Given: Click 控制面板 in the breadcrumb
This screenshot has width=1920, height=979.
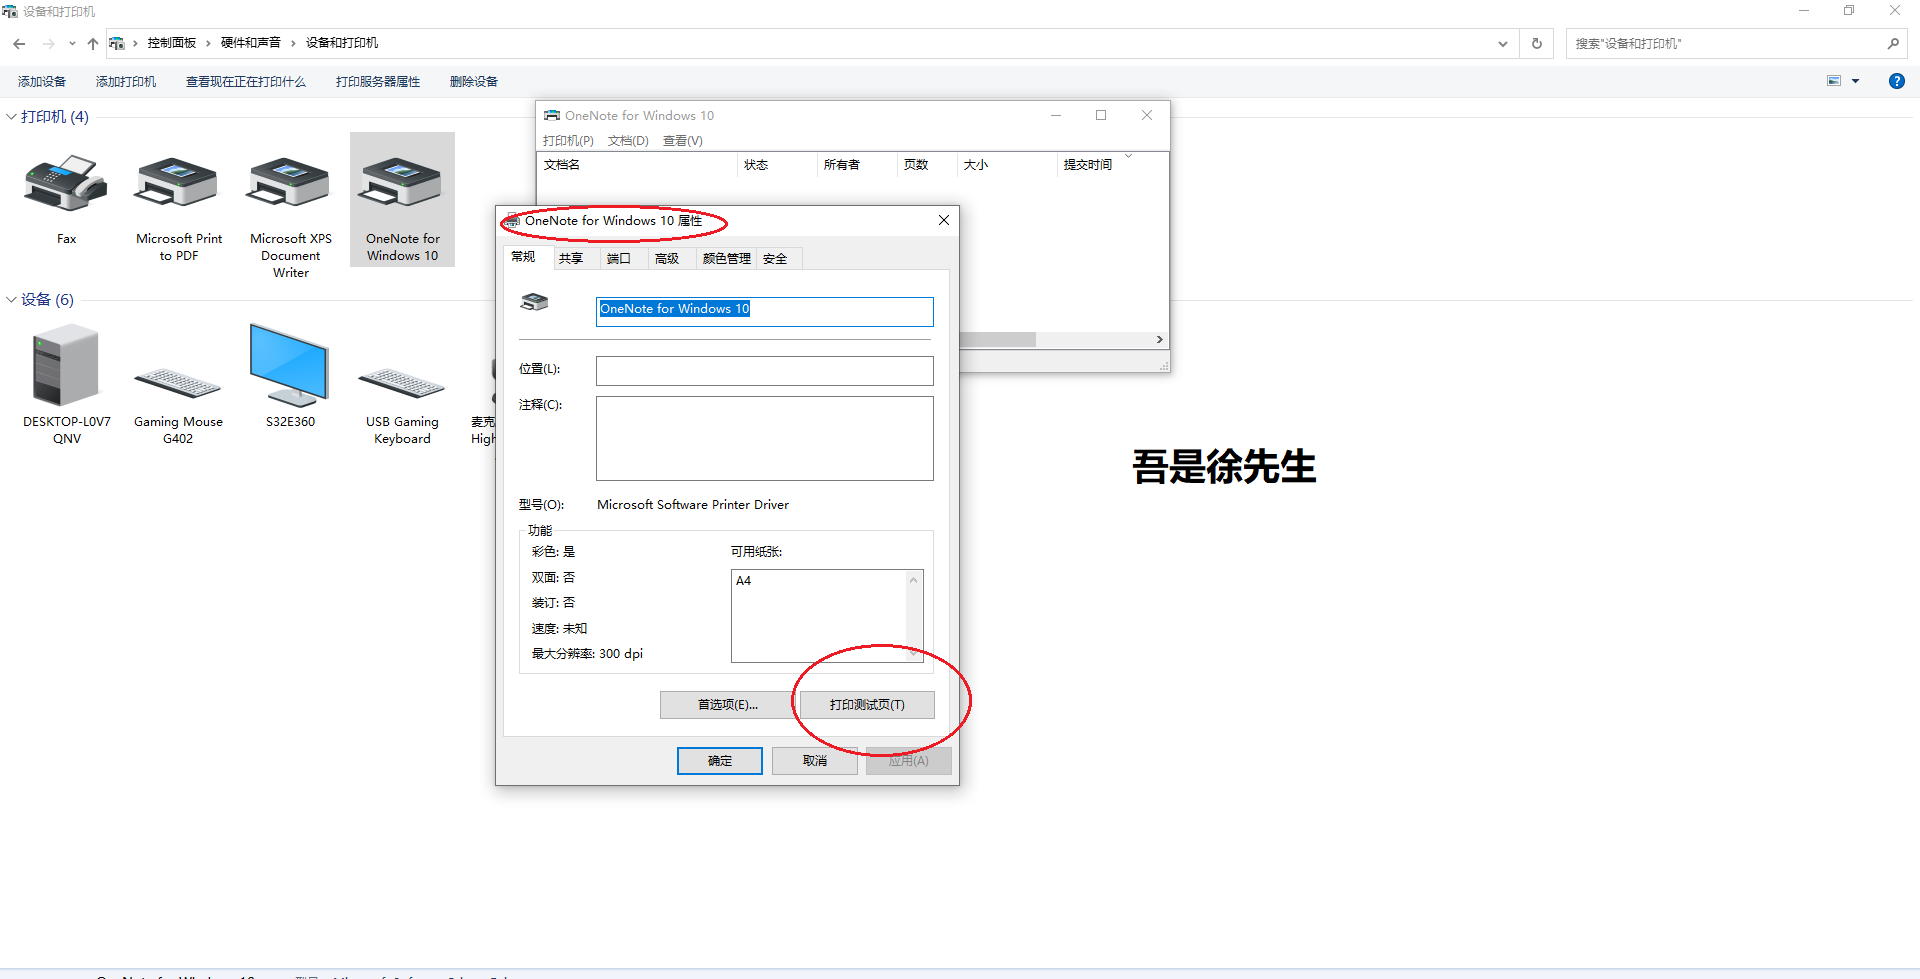Looking at the screenshot, I should pos(172,43).
